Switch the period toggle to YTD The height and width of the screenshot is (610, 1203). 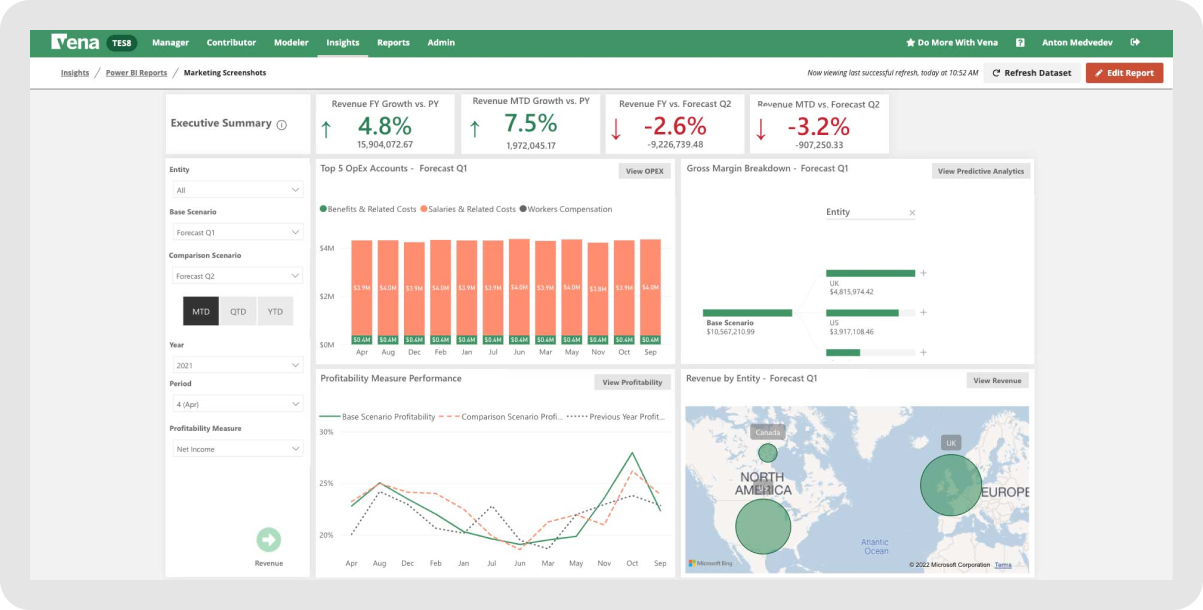click(275, 310)
